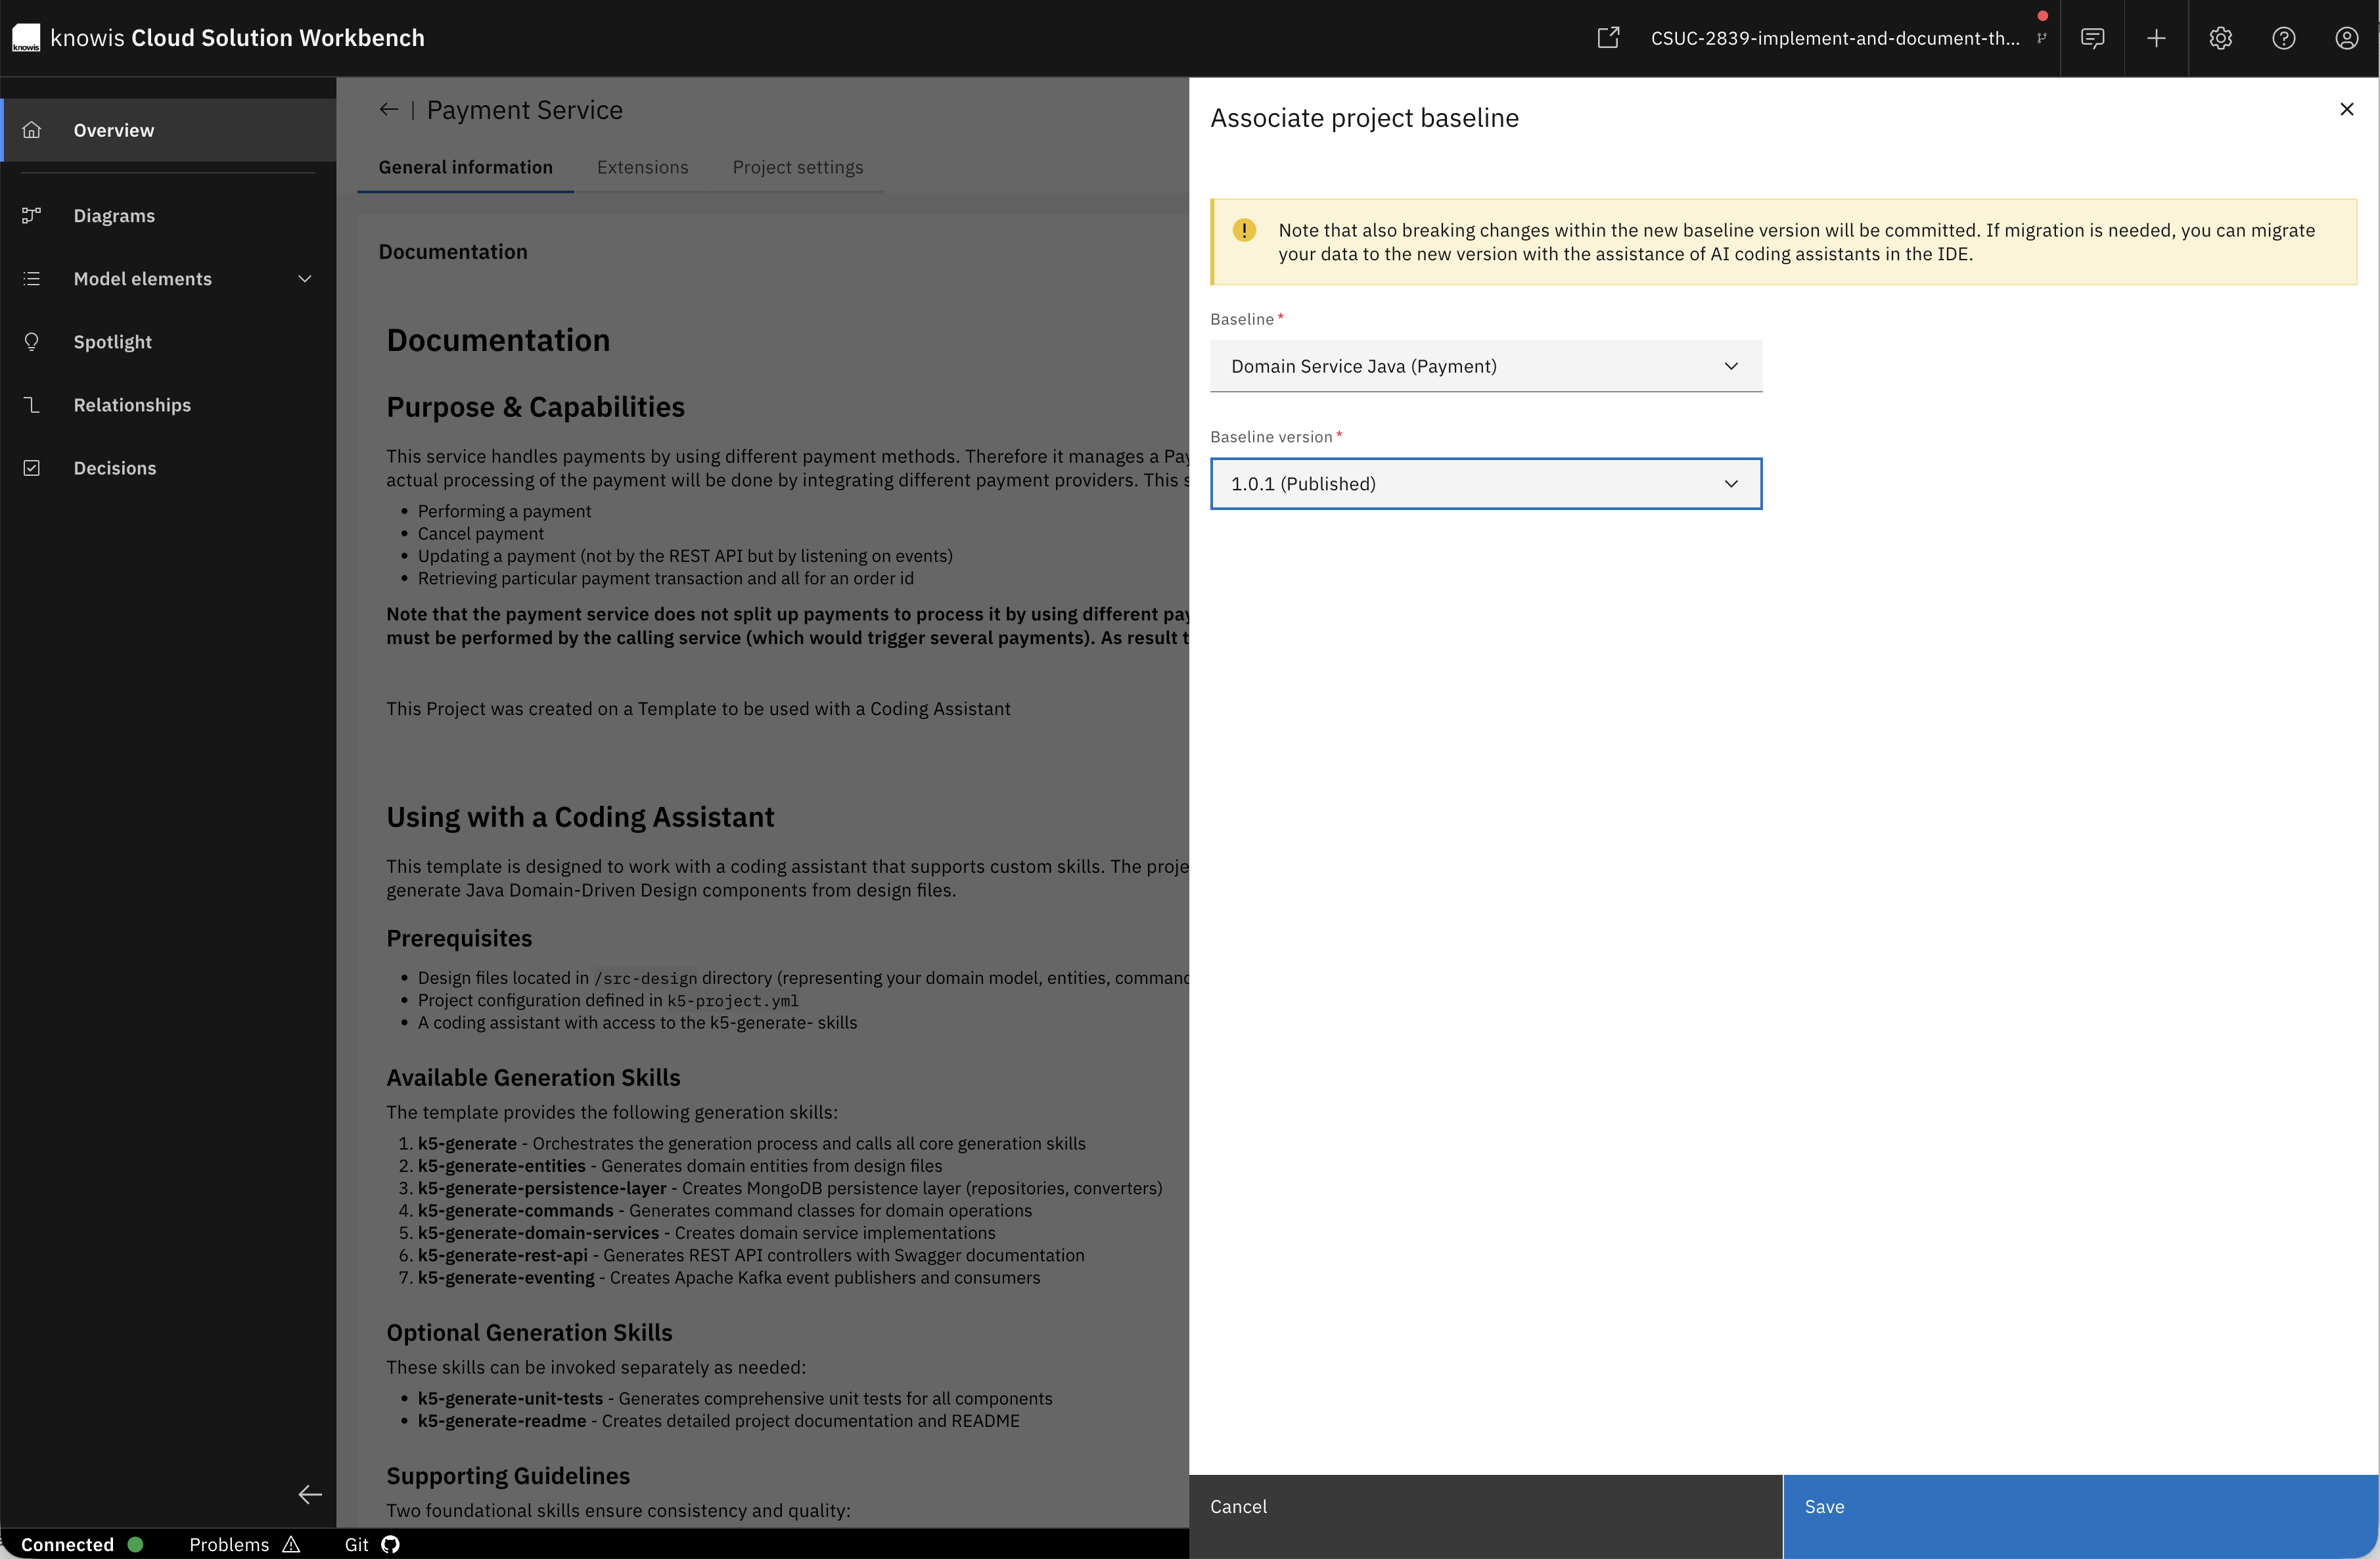The height and width of the screenshot is (1559, 2380).
Task: Click the Diagrams sidebar icon
Action: click(32, 215)
